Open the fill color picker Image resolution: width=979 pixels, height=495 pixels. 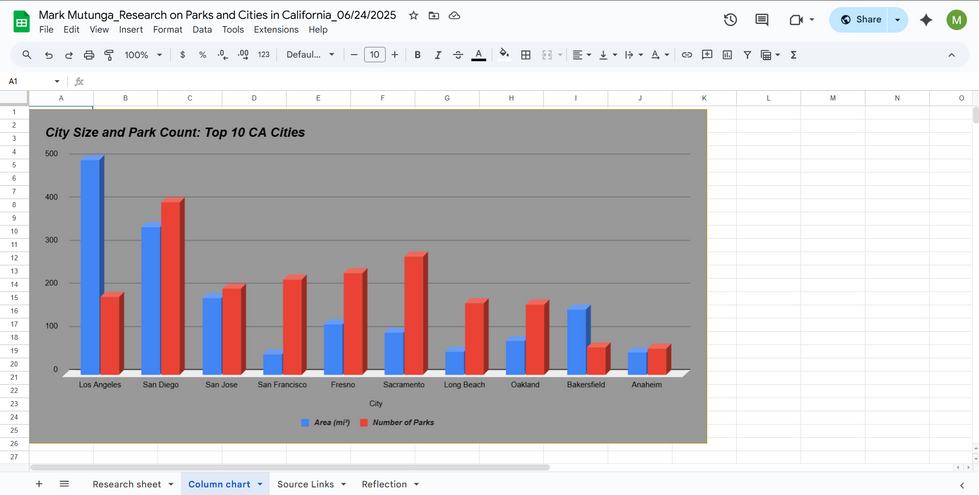(x=504, y=55)
